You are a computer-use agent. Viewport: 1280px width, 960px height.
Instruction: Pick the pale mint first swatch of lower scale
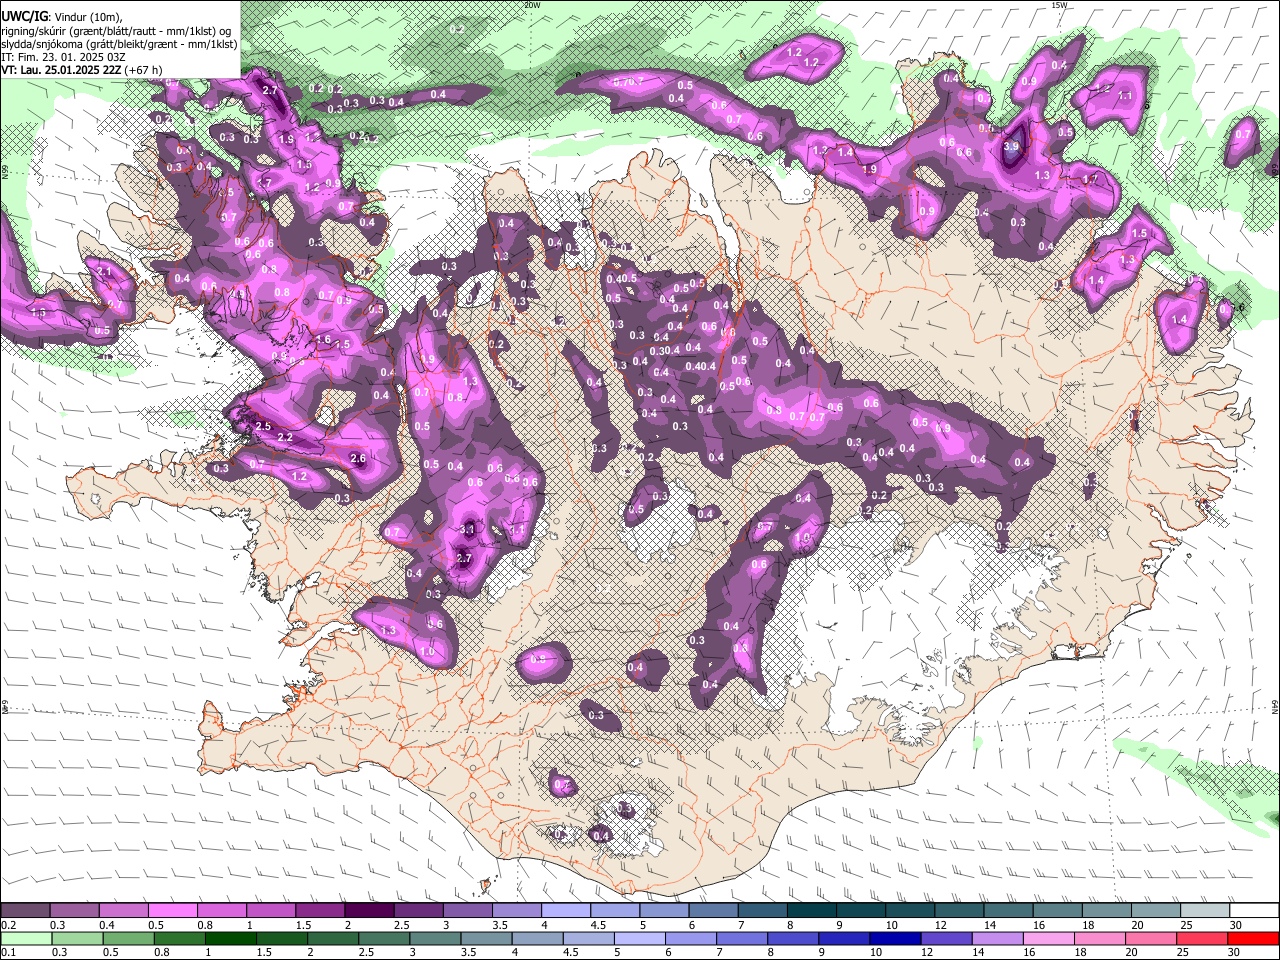[26, 938]
